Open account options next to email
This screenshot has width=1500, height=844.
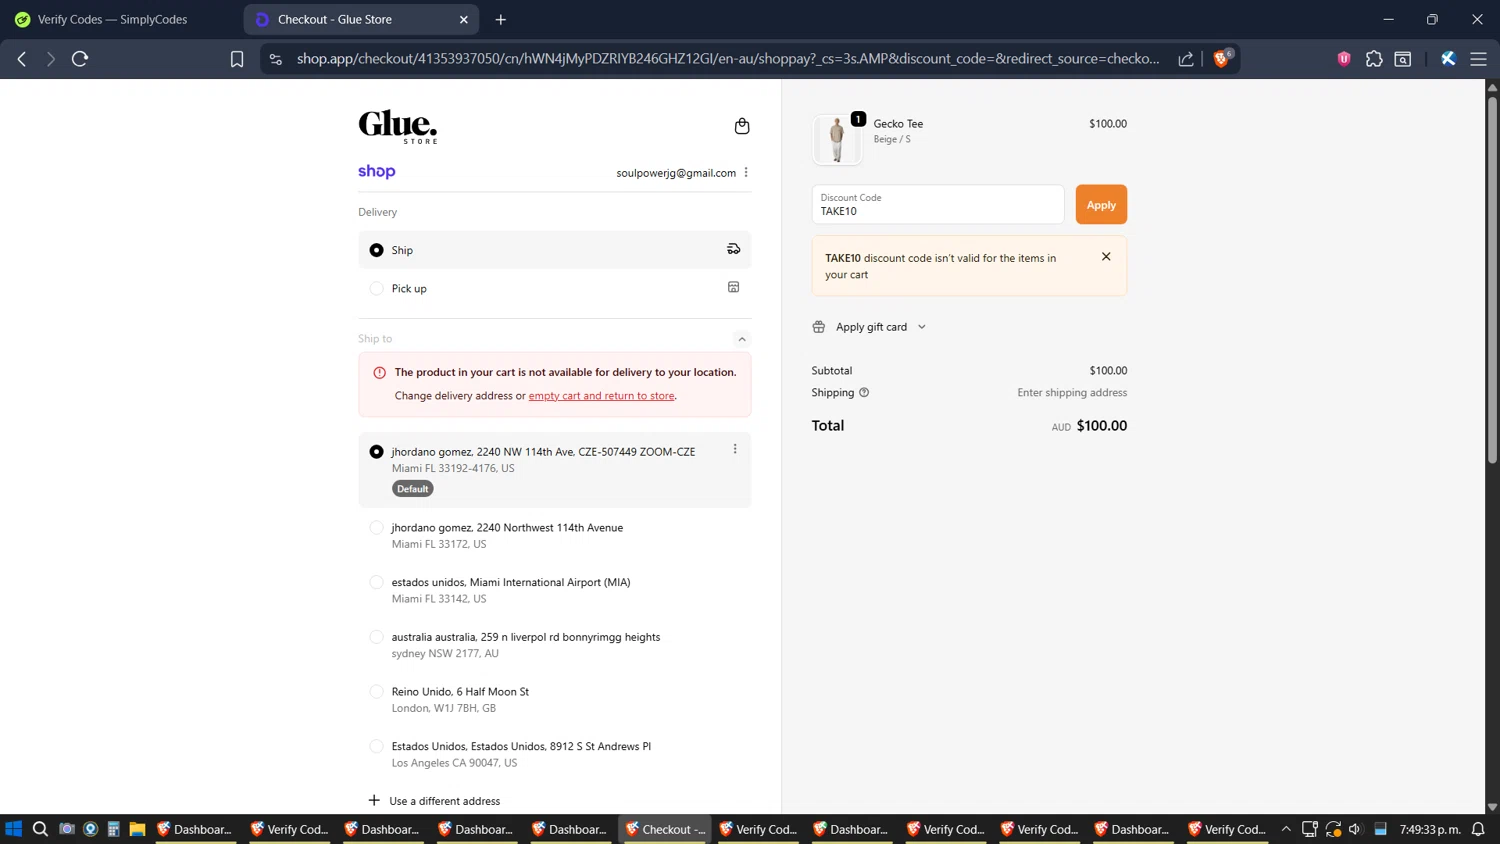pos(746,172)
